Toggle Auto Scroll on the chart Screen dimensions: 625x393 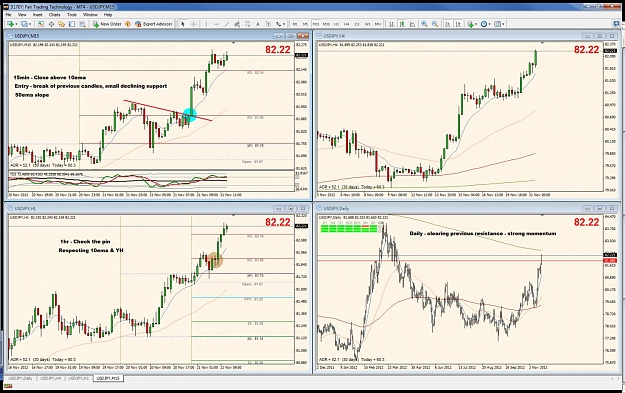448,24
